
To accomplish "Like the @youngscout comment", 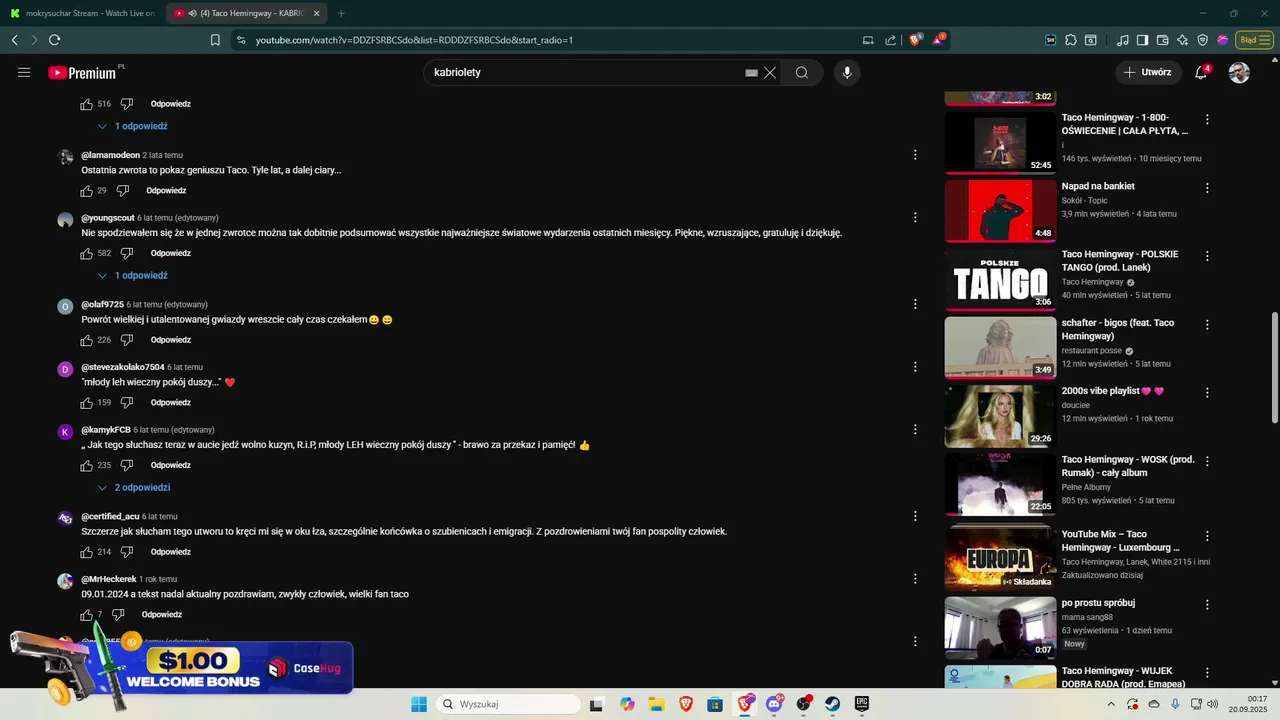I will 86,254.
